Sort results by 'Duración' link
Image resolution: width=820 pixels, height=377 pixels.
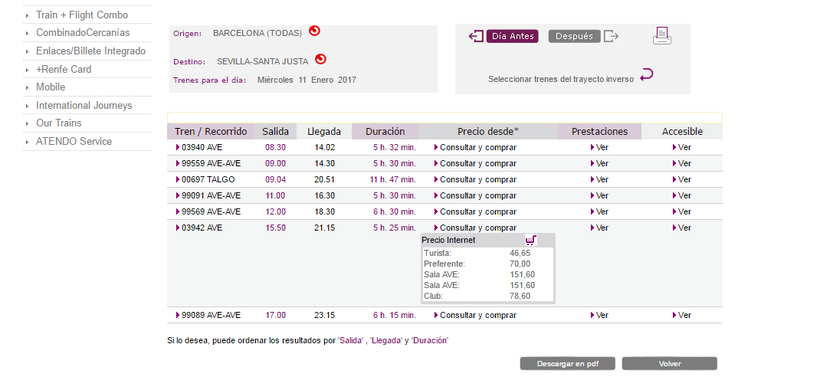point(430,340)
